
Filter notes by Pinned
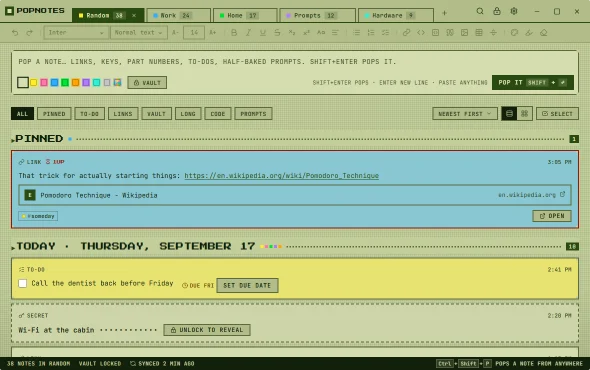pos(54,114)
